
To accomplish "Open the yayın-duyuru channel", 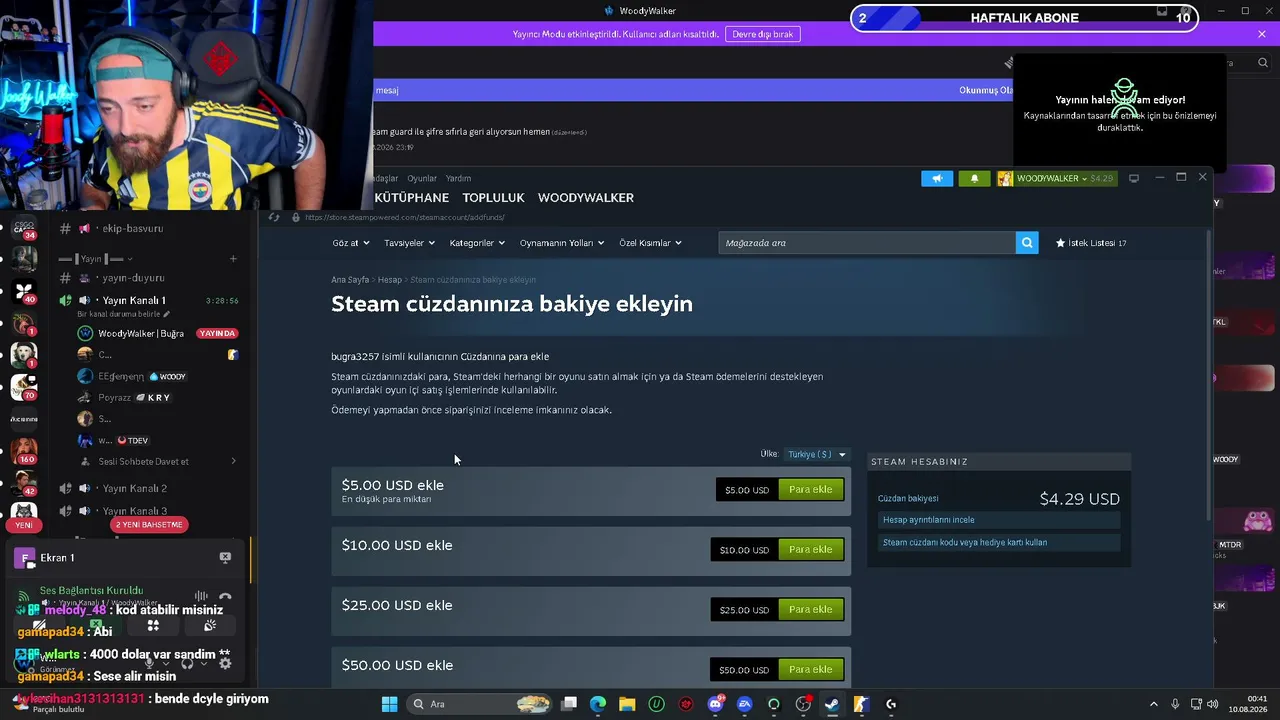I will pos(133,278).
